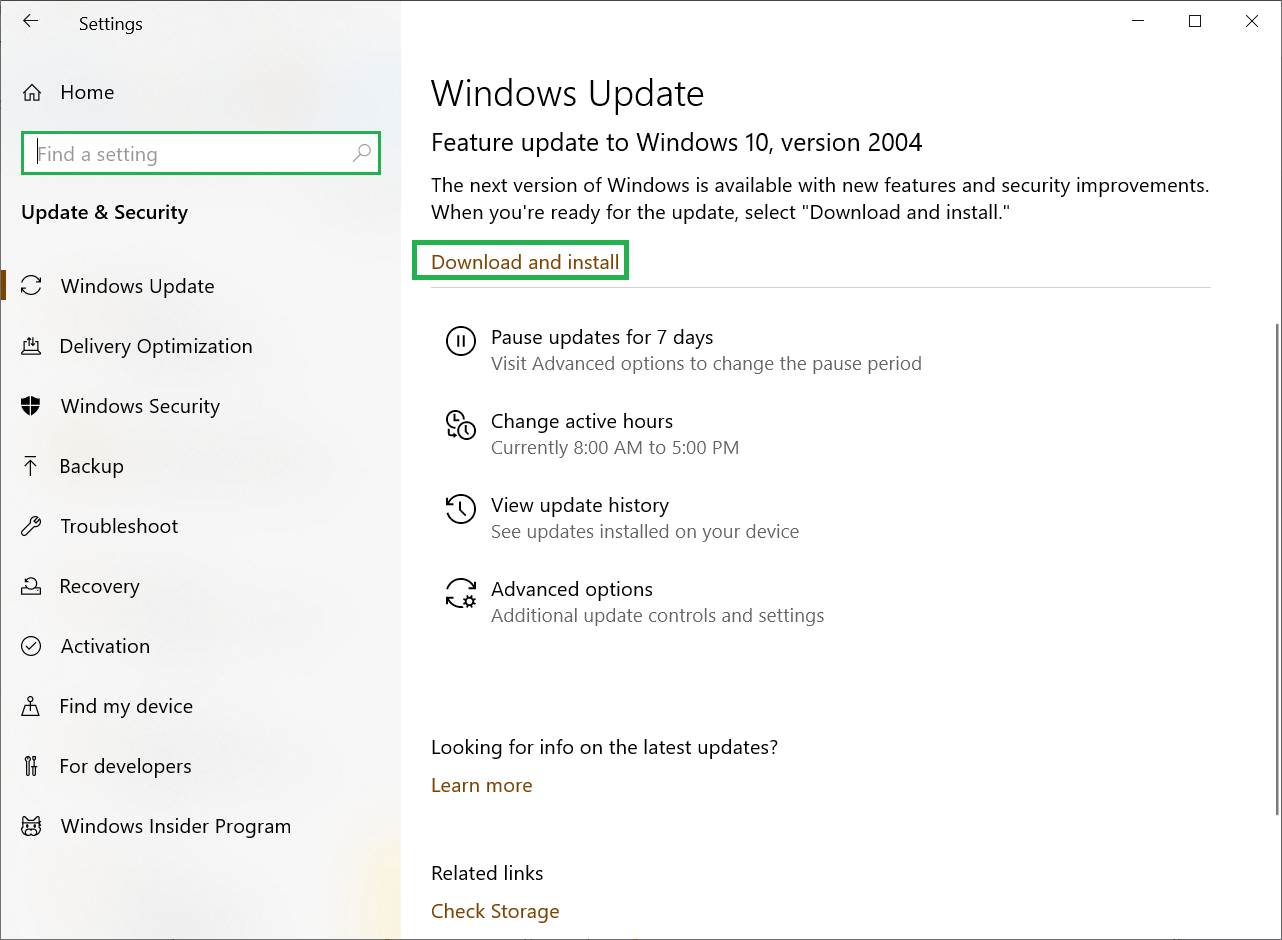Screen dimensions: 1282x940
Task: Click the Find my device icon
Action: pos(31,706)
